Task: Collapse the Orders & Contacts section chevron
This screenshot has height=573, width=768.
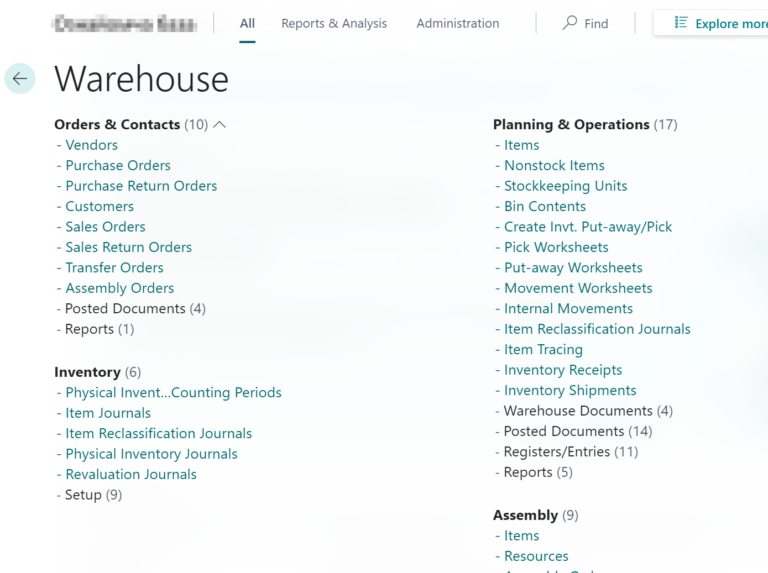Action: click(x=220, y=125)
